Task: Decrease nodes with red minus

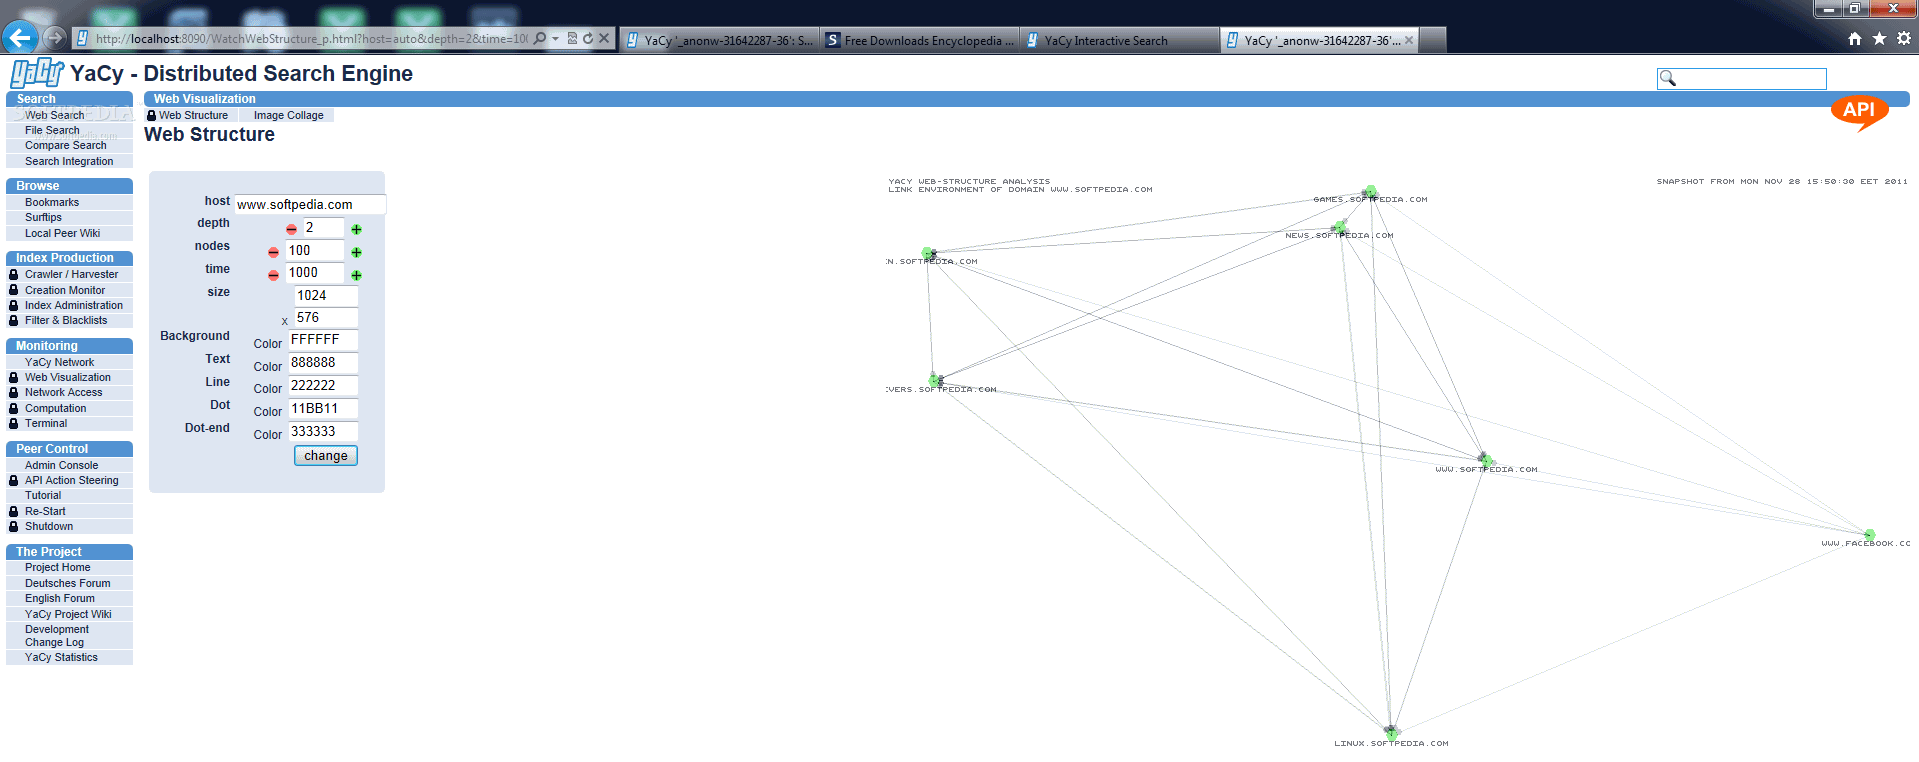Action: (x=273, y=252)
